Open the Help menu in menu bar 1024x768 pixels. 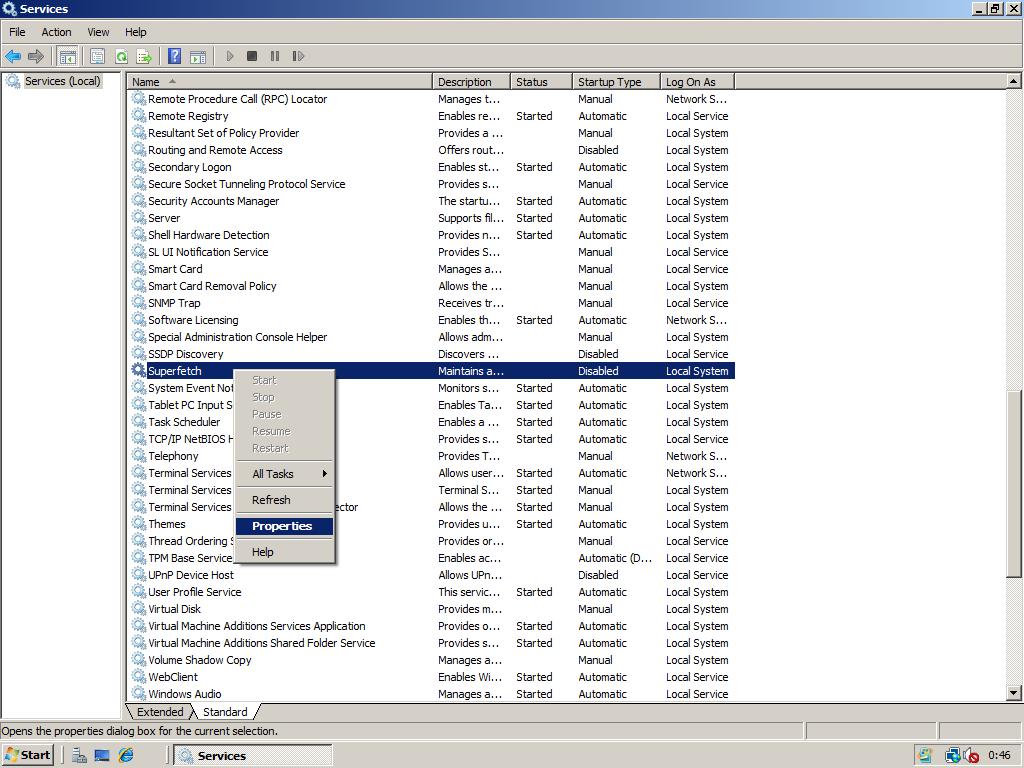136,32
